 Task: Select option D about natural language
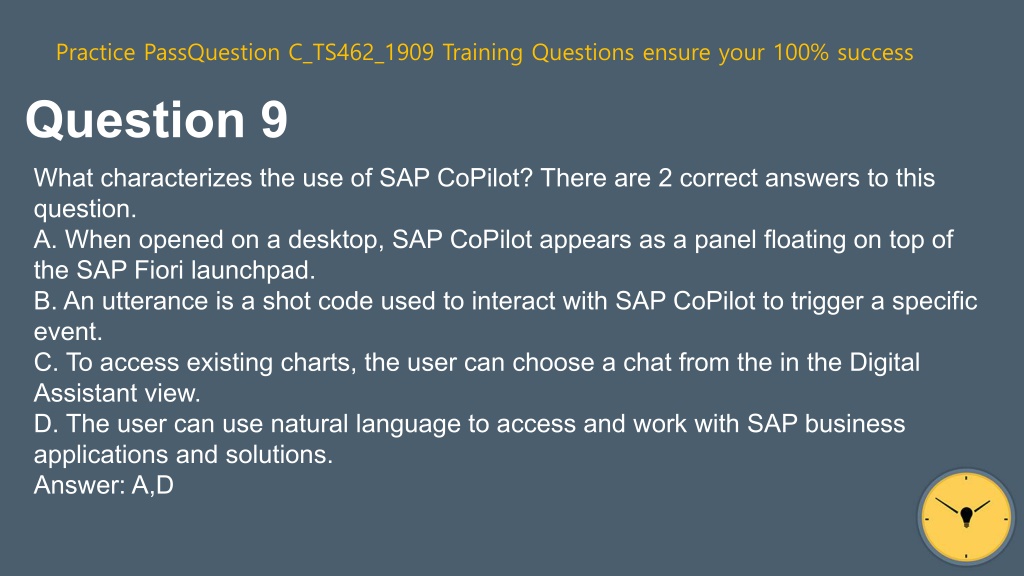(470, 439)
